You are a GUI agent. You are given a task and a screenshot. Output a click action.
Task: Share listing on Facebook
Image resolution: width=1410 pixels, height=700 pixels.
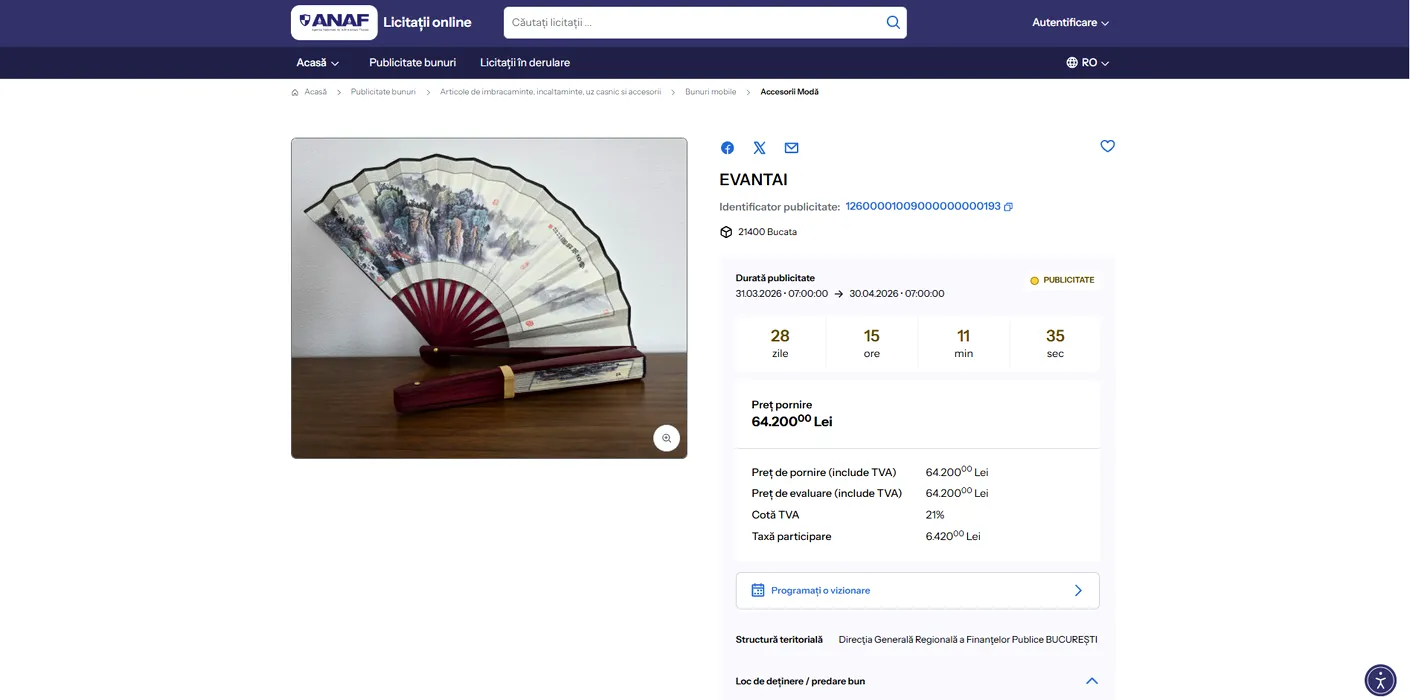coord(727,148)
